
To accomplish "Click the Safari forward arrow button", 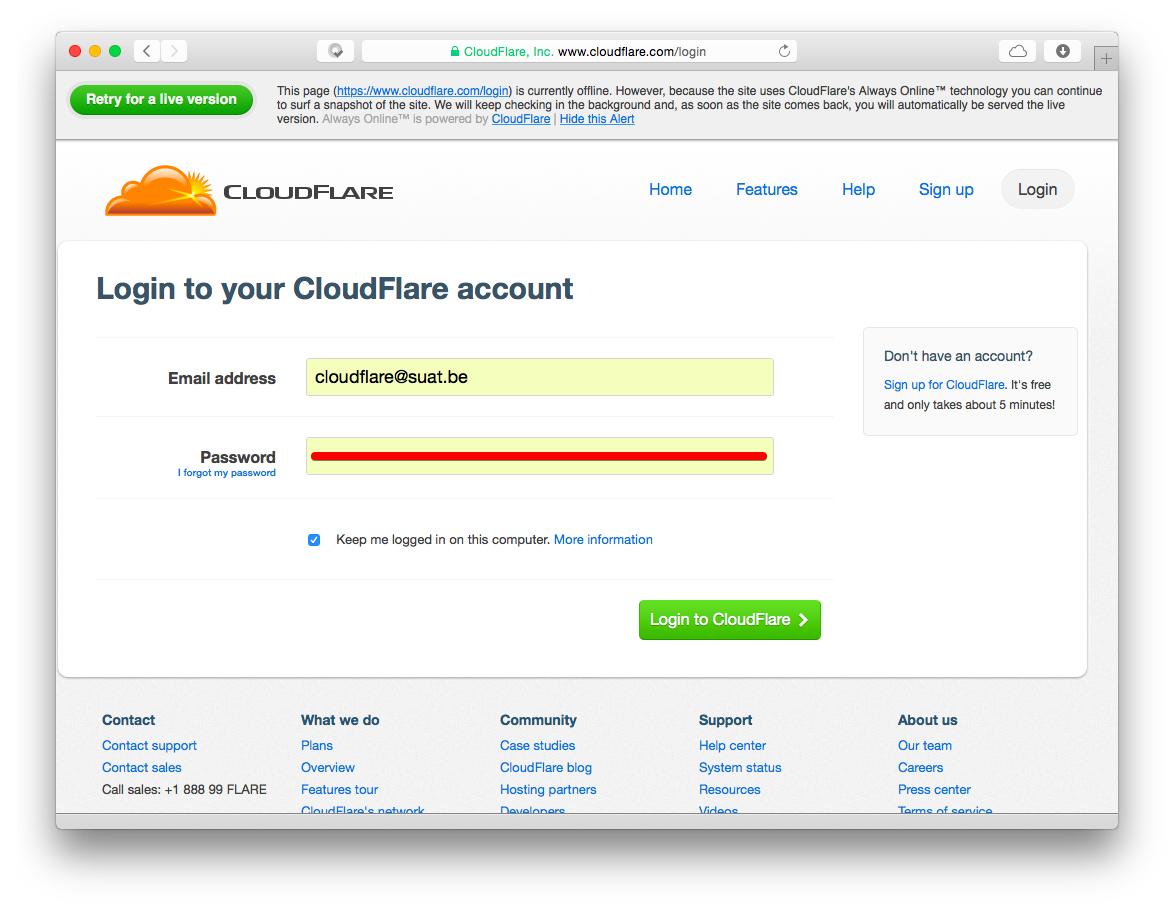I will click(x=174, y=51).
